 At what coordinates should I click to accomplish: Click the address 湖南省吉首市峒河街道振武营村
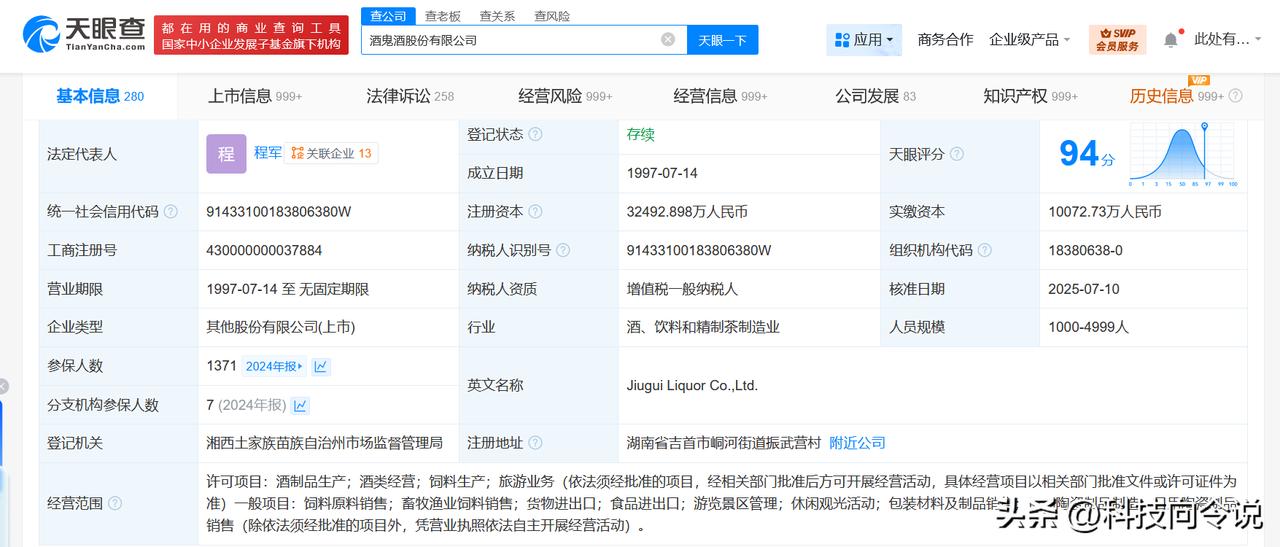(x=724, y=443)
